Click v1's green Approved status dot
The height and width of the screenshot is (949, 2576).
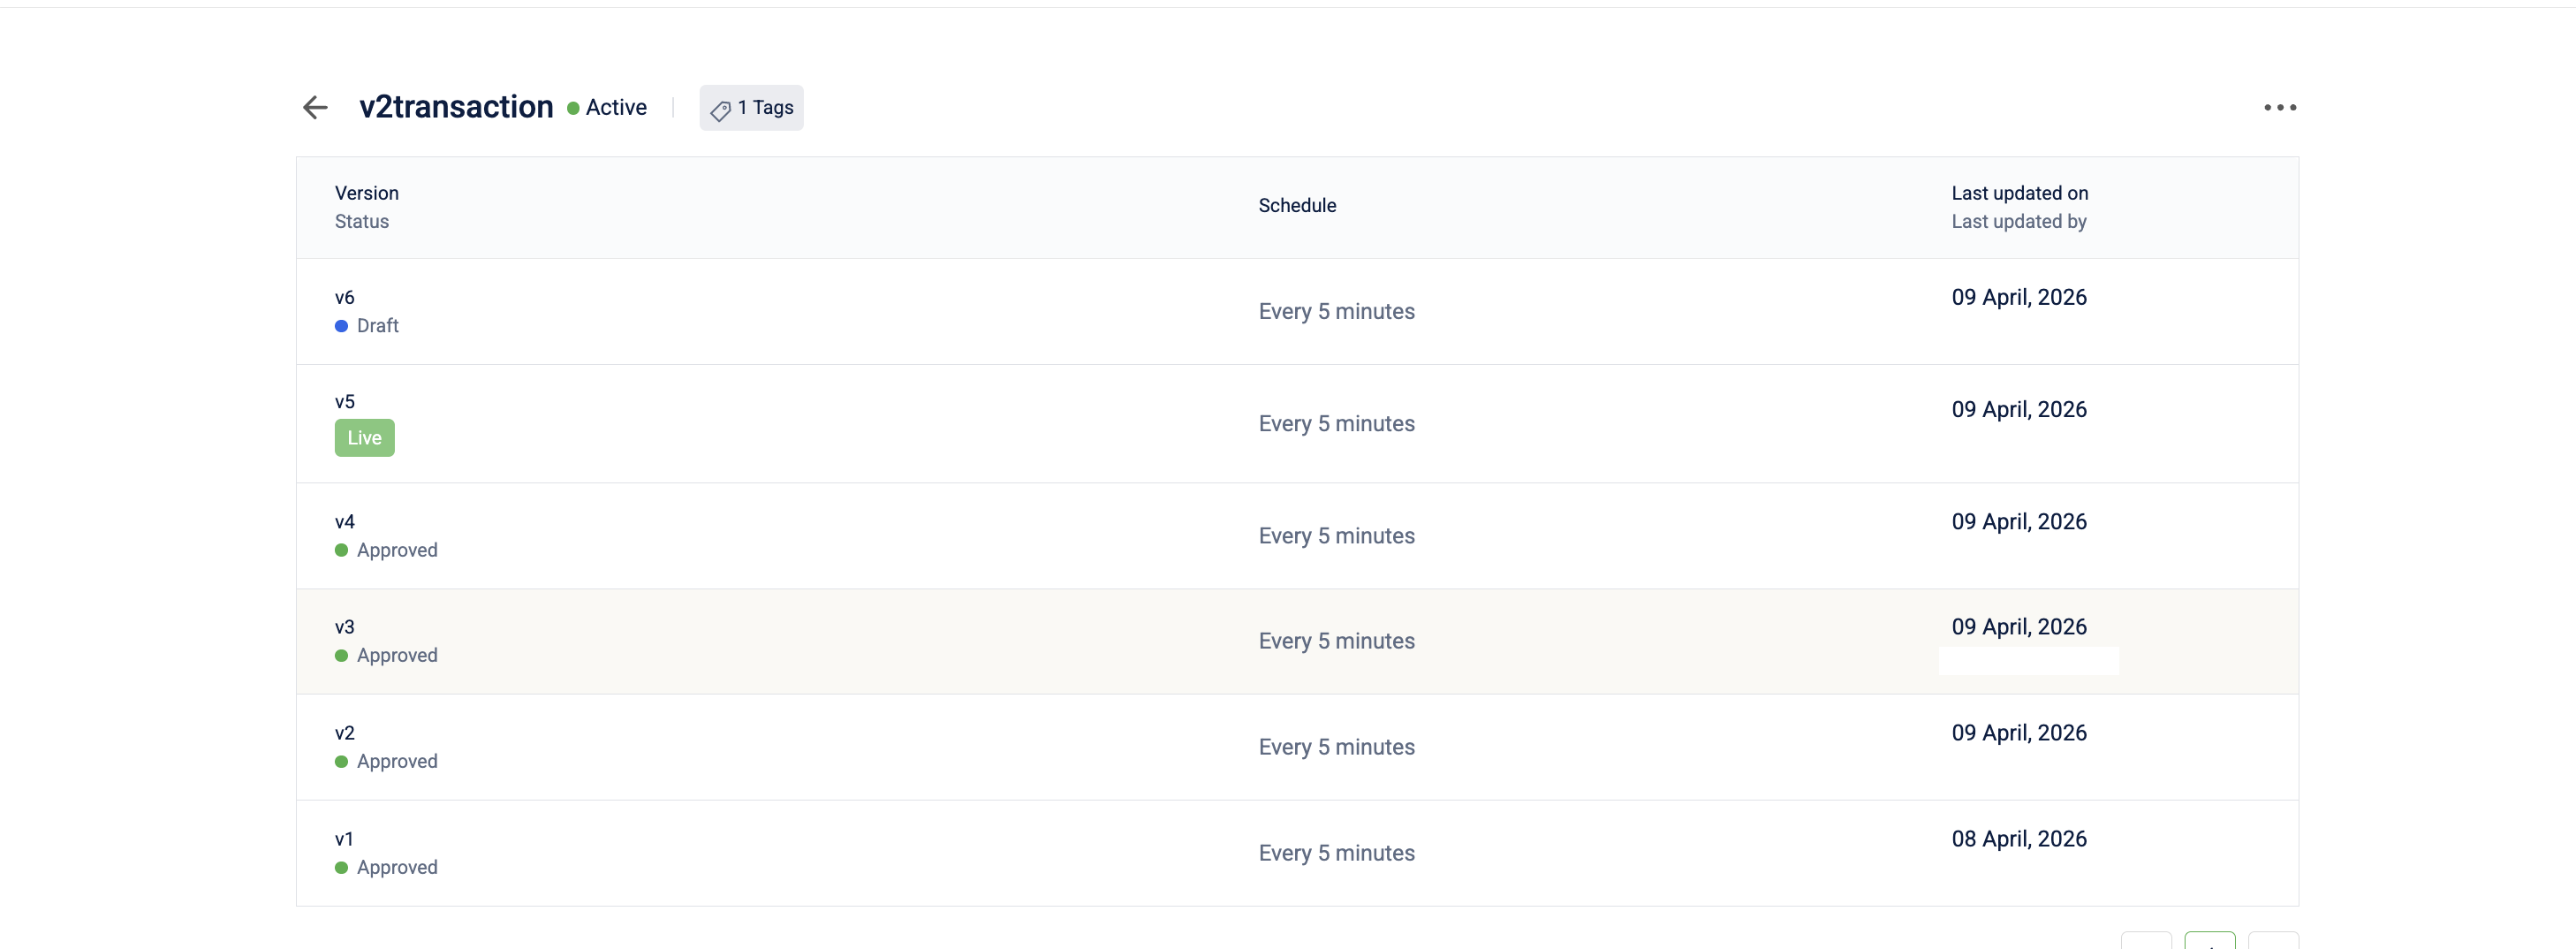[341, 868]
